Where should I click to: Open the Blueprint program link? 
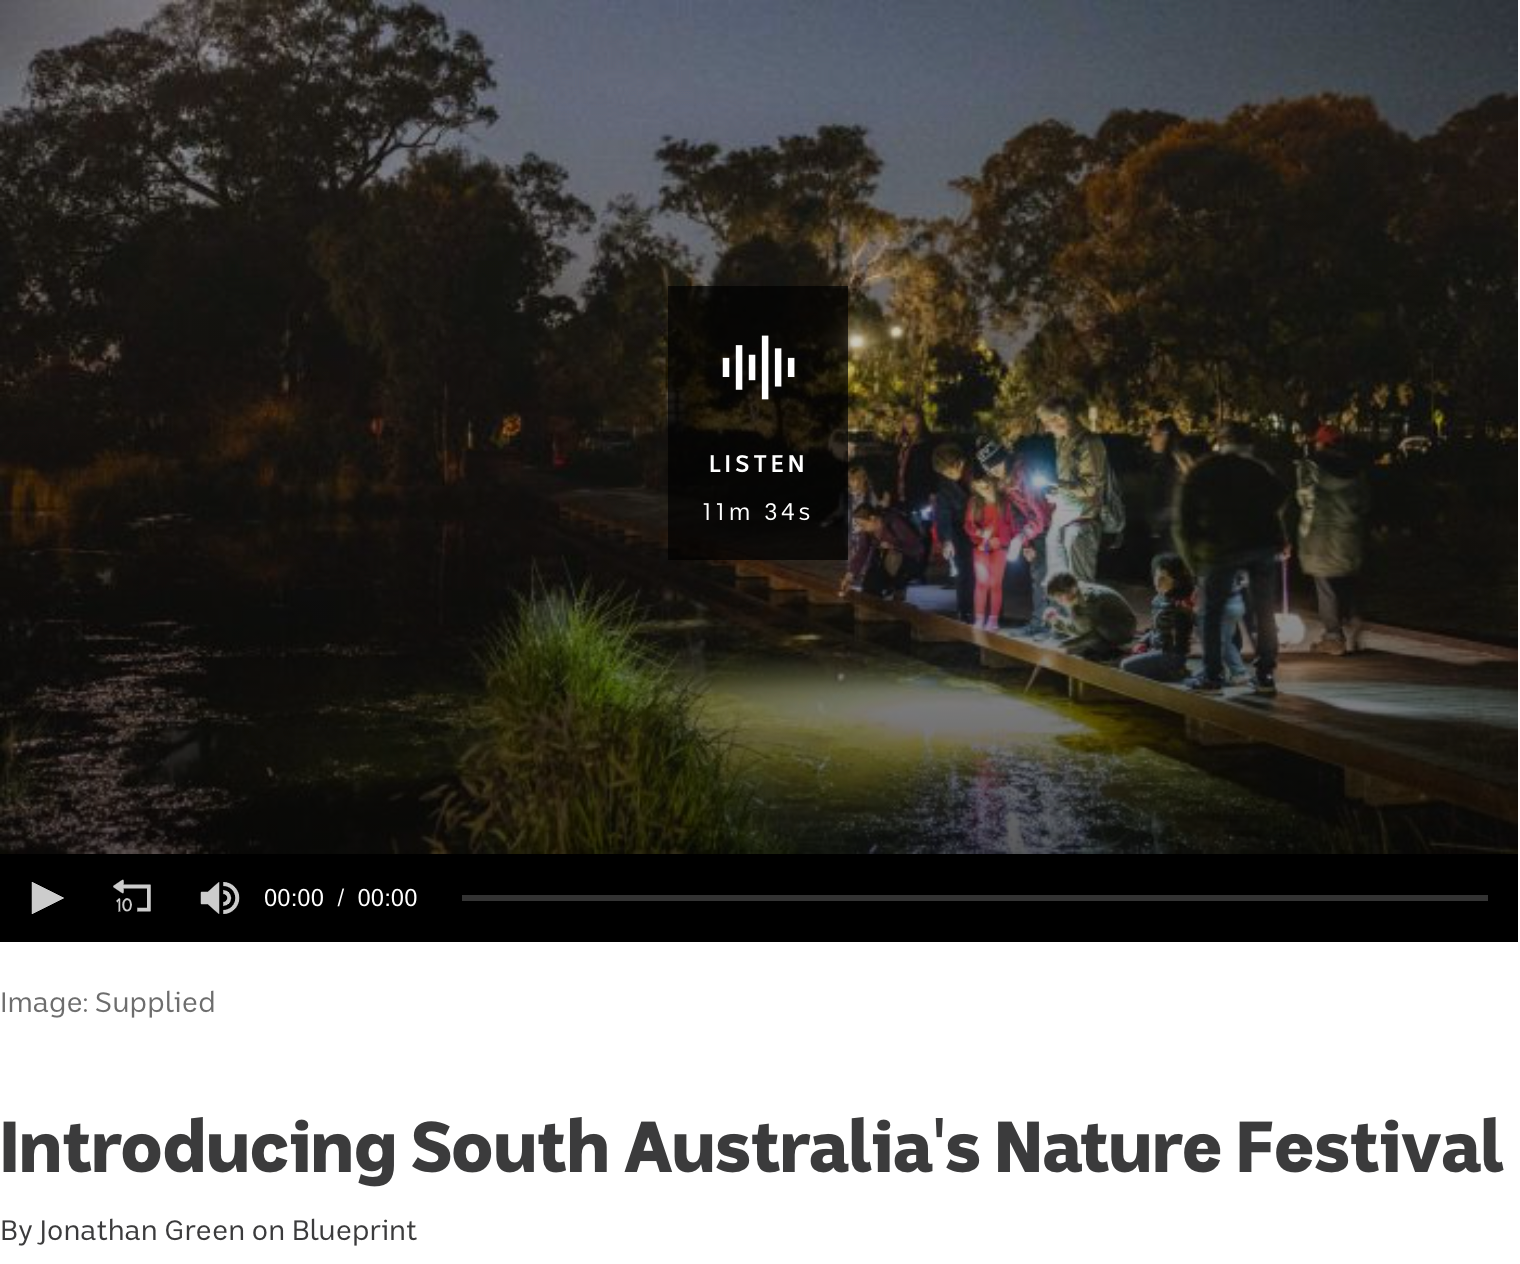(354, 1230)
